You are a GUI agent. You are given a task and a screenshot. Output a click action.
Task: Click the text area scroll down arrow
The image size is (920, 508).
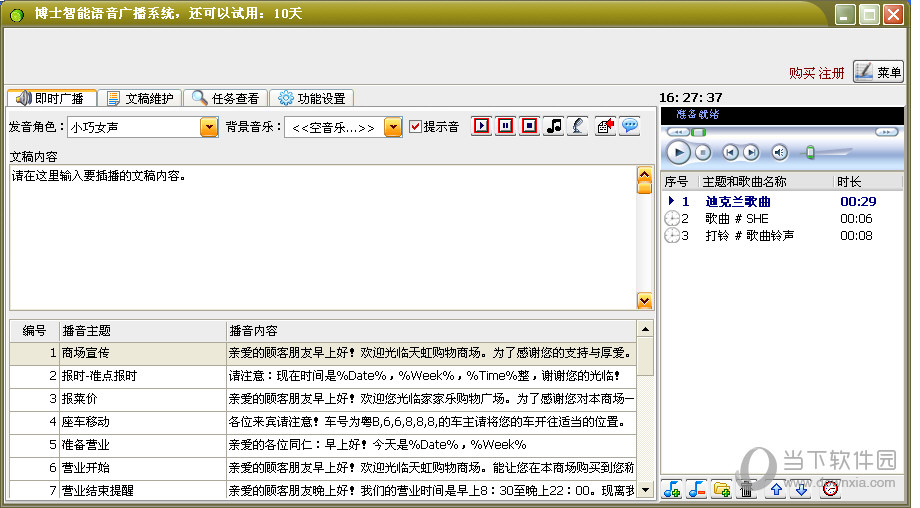pos(644,301)
